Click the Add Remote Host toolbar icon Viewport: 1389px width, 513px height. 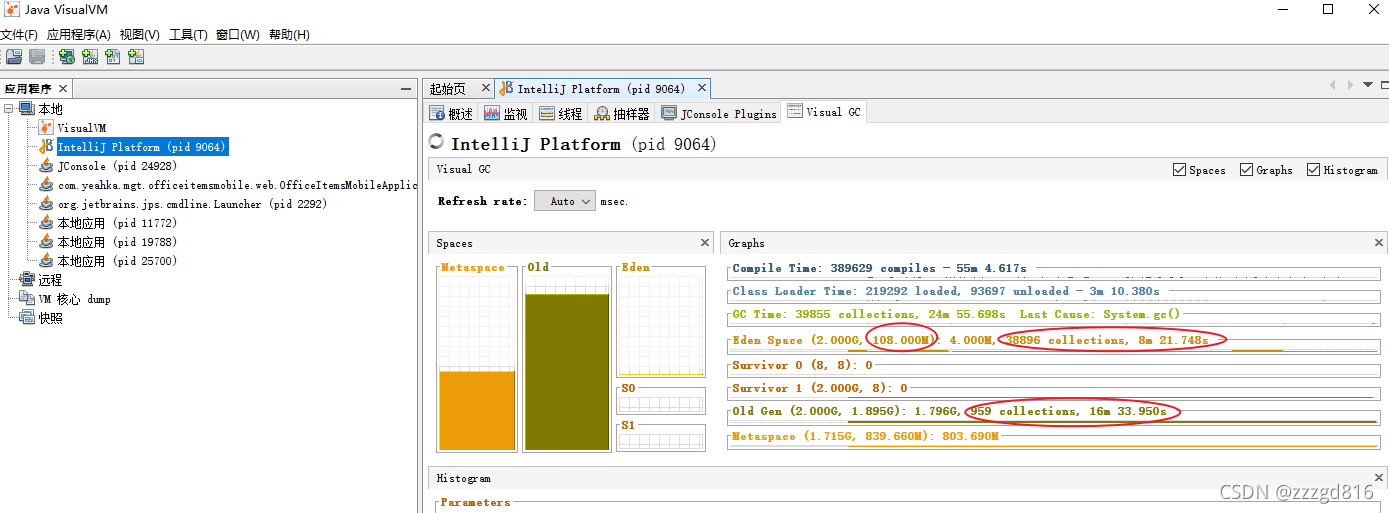point(67,57)
